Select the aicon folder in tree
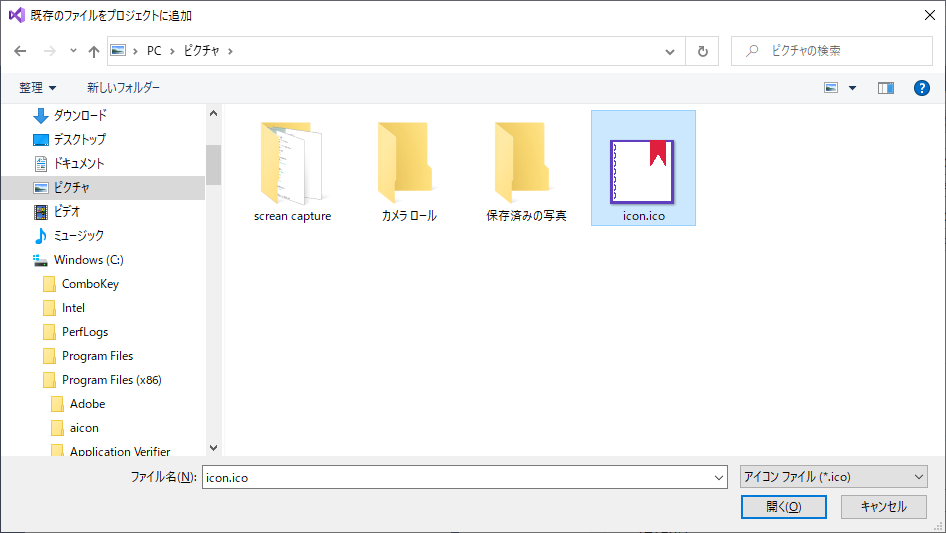 pos(84,428)
